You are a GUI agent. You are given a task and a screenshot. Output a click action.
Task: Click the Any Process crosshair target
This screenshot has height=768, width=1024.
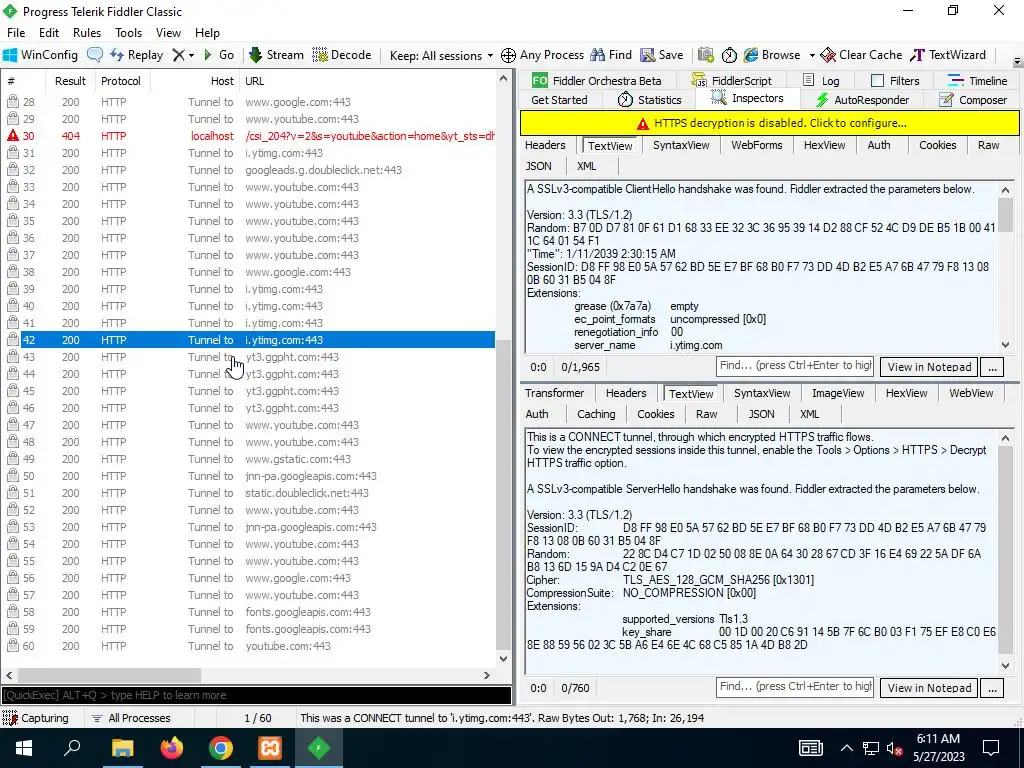tap(542, 55)
